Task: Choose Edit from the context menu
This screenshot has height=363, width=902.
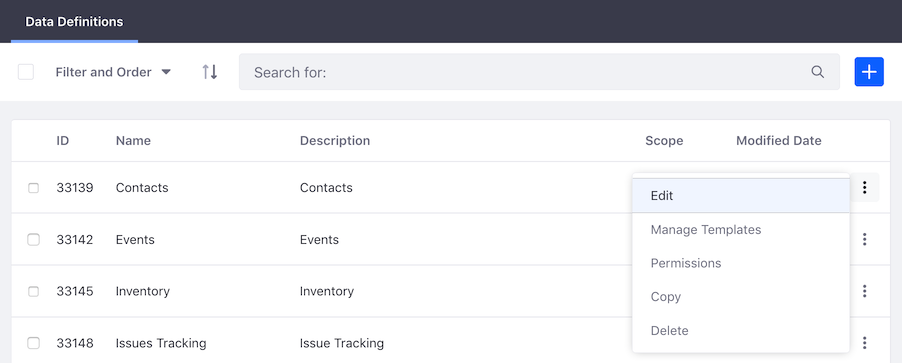Action: point(741,196)
